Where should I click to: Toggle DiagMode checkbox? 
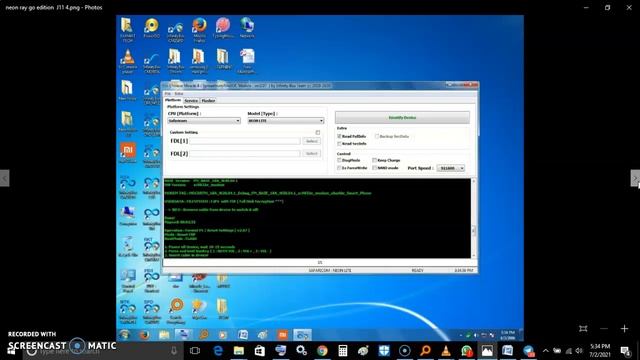339,160
